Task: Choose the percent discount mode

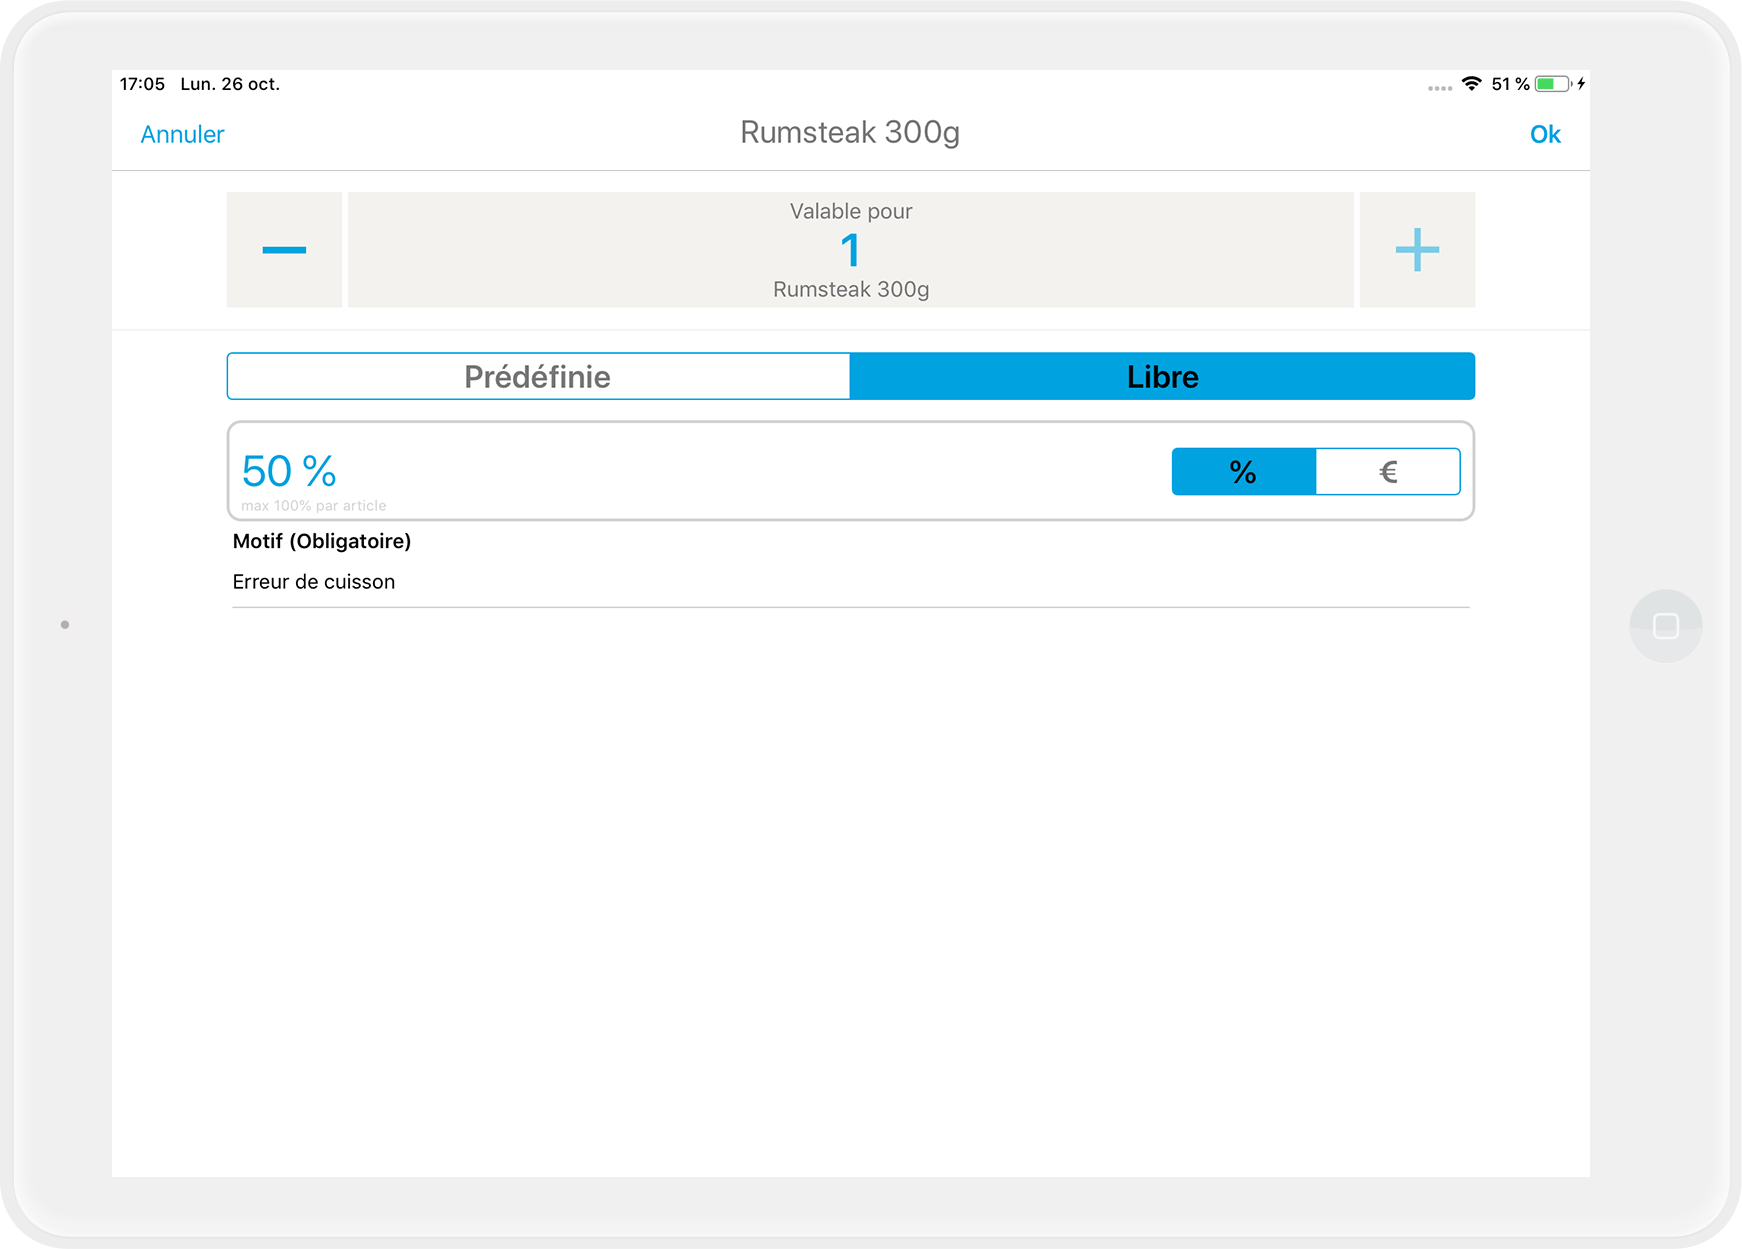Action: pos(1243,471)
